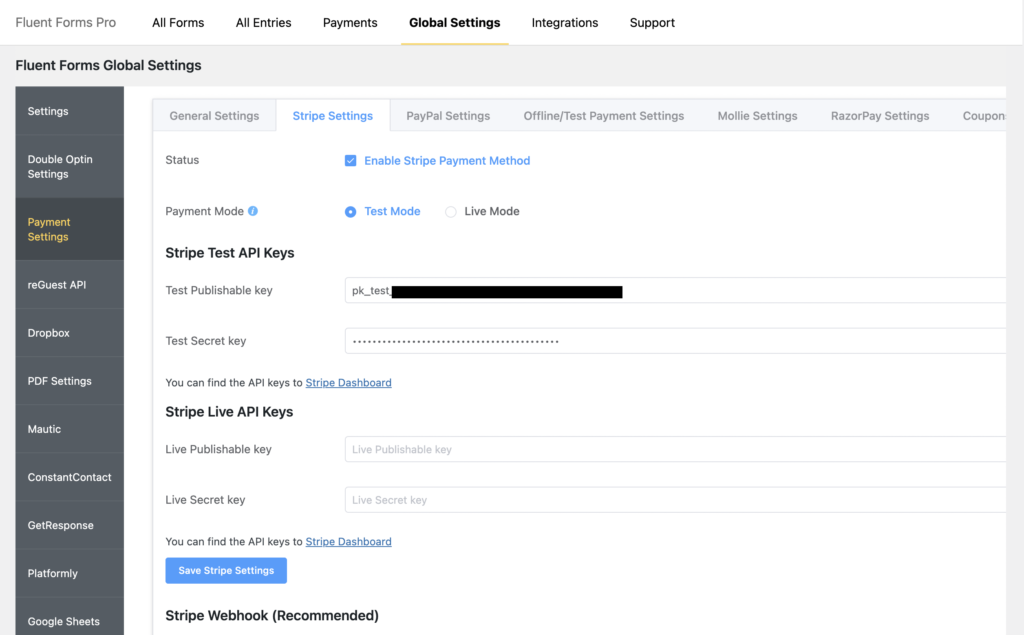Go to RazorPay Settings tab
1024x635 pixels.
coord(880,116)
